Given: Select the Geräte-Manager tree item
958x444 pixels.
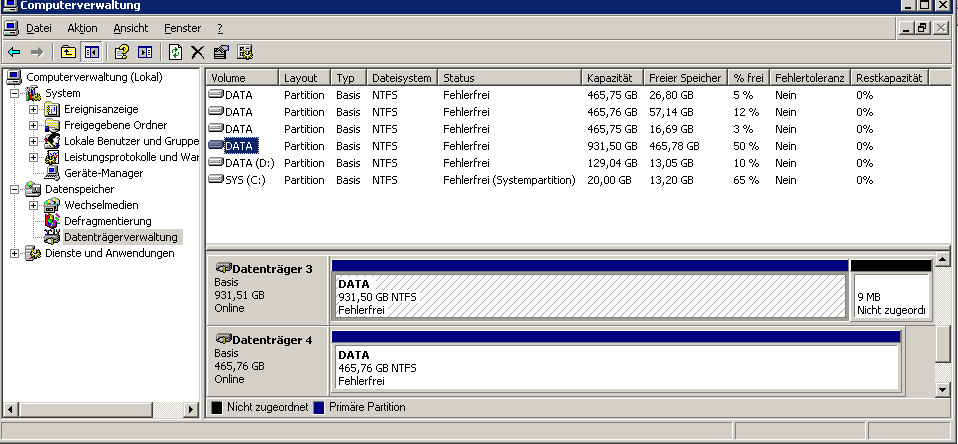Looking at the screenshot, I should pyautogui.click(x=104, y=173).
